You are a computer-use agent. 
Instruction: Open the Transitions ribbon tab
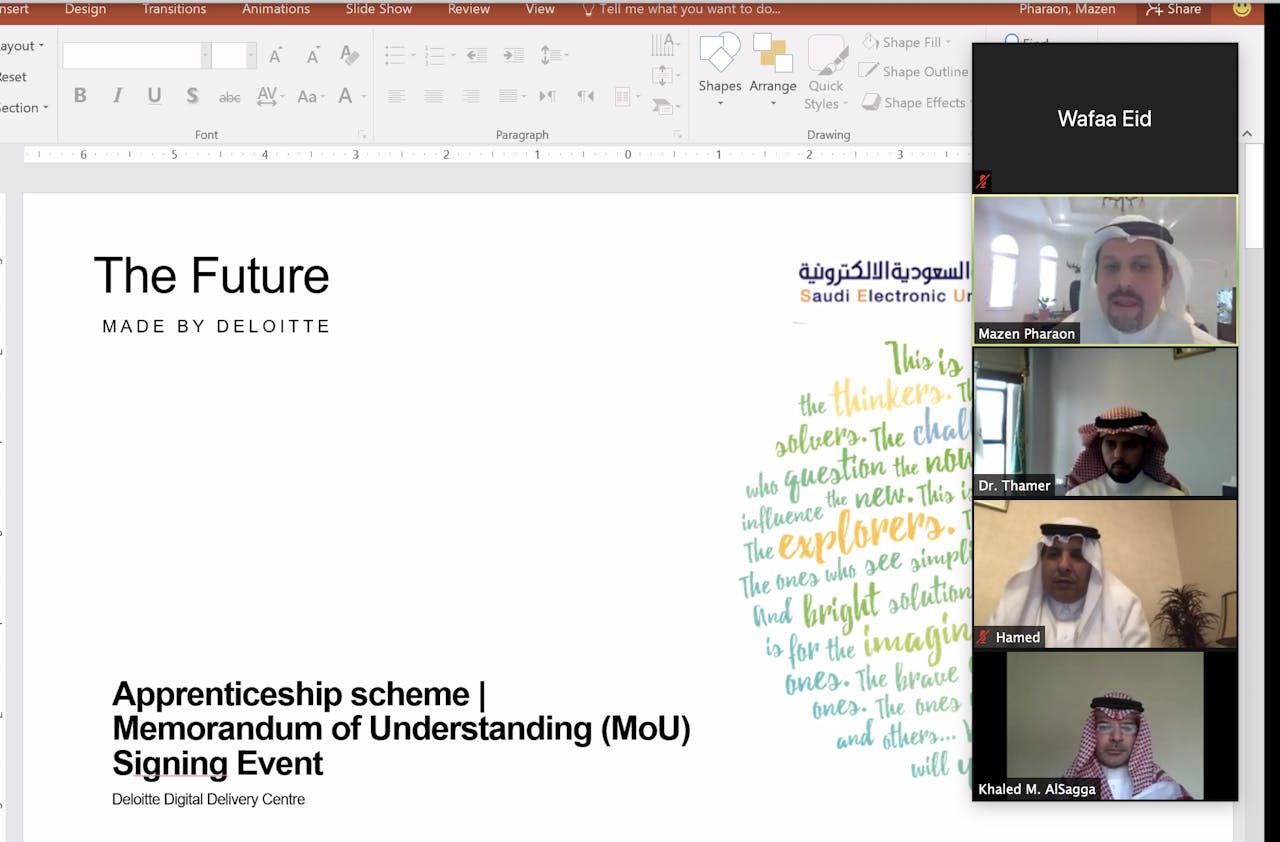174,9
